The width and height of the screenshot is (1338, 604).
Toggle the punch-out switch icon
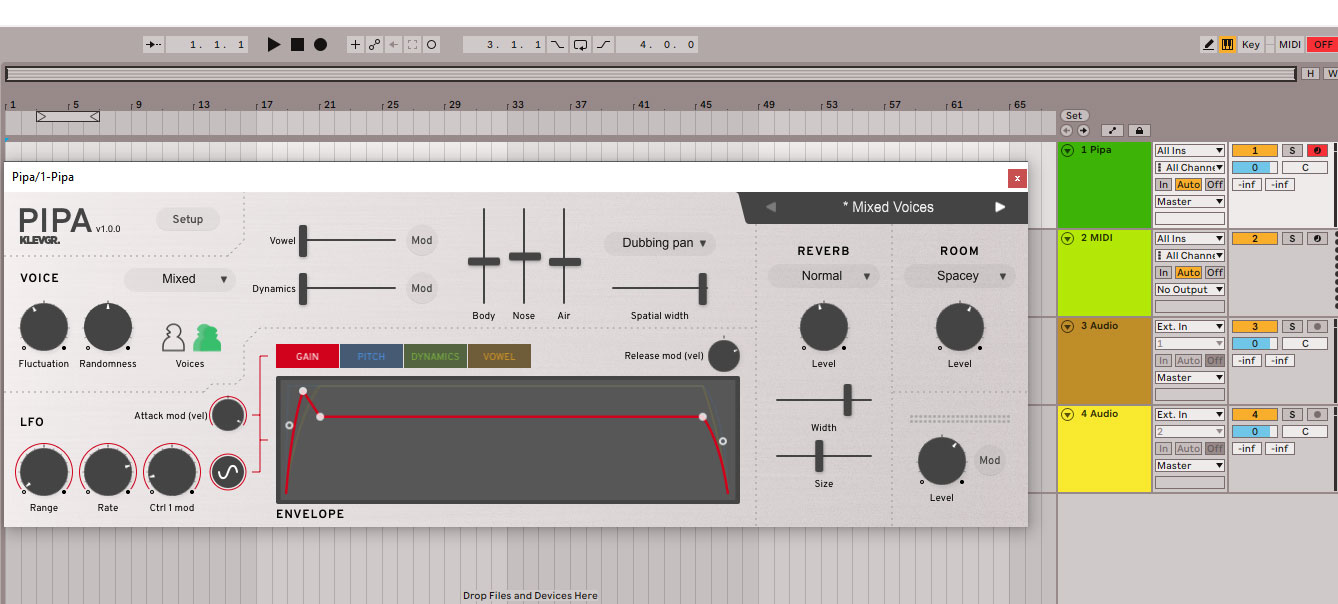tap(603, 45)
